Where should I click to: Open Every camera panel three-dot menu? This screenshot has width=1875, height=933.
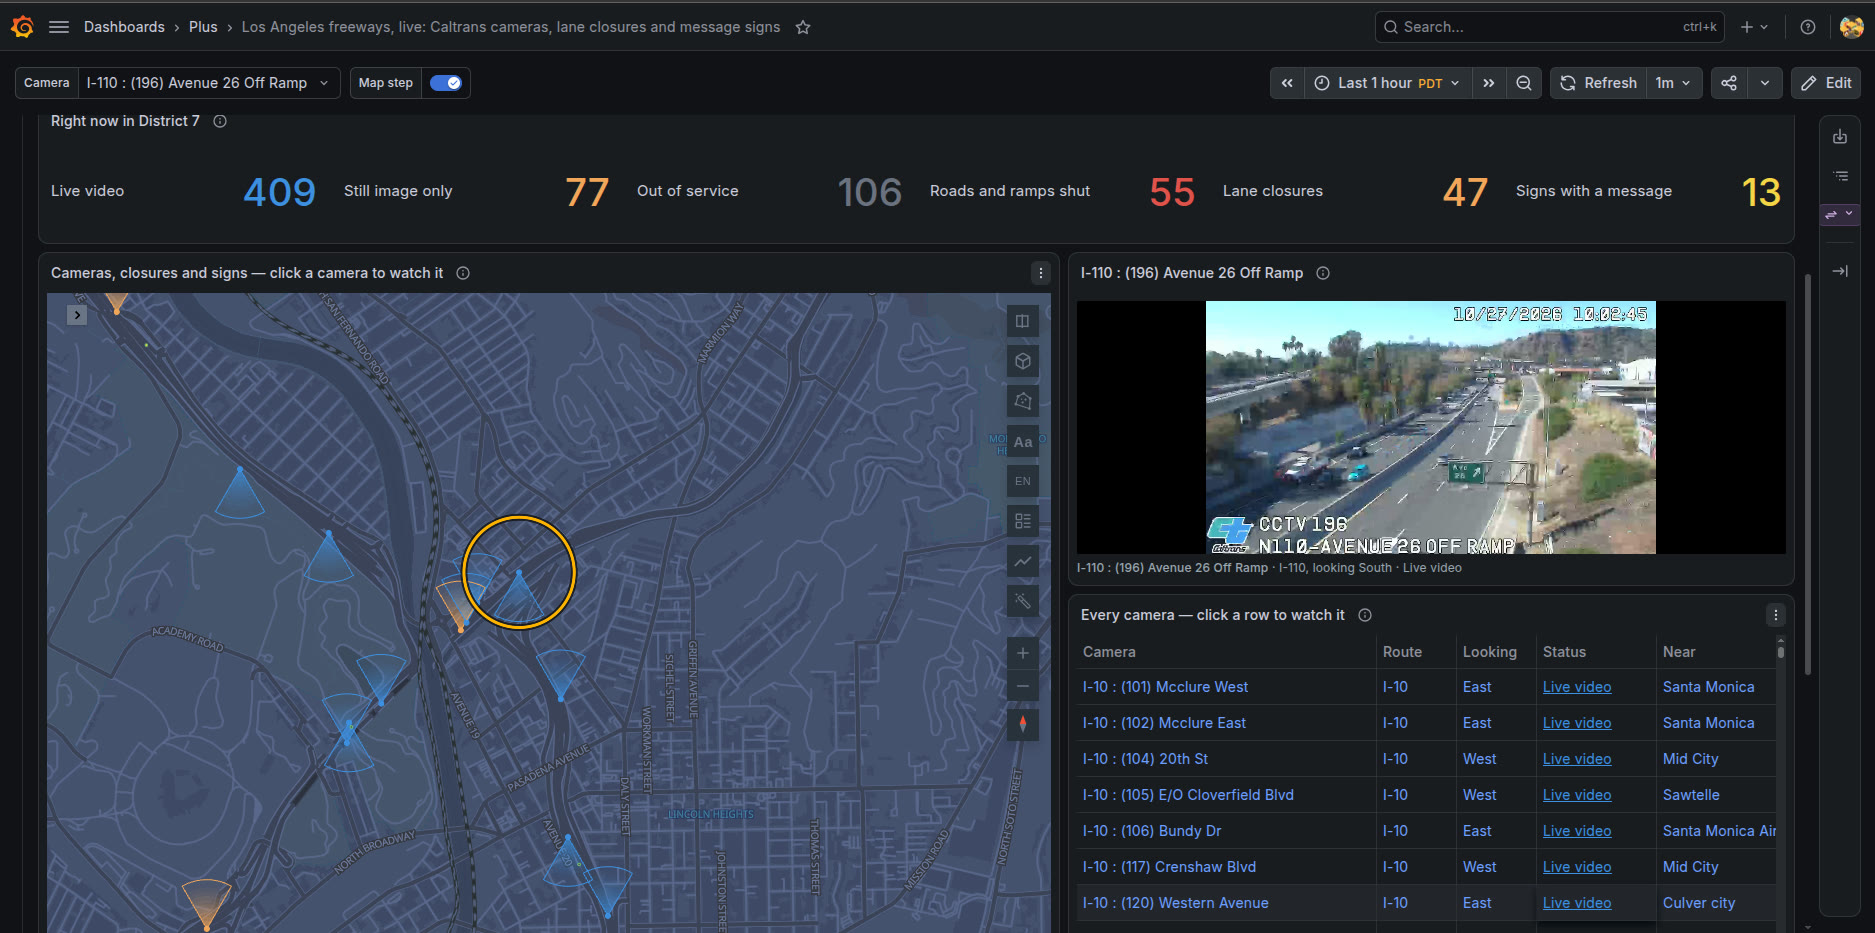click(x=1775, y=615)
